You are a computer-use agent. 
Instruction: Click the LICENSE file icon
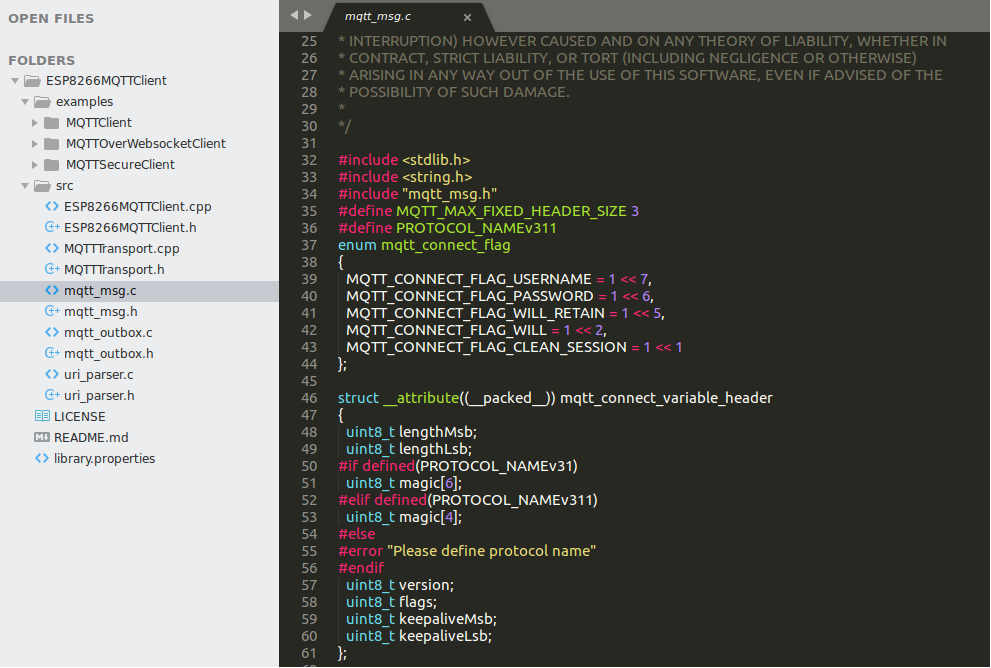pos(42,416)
